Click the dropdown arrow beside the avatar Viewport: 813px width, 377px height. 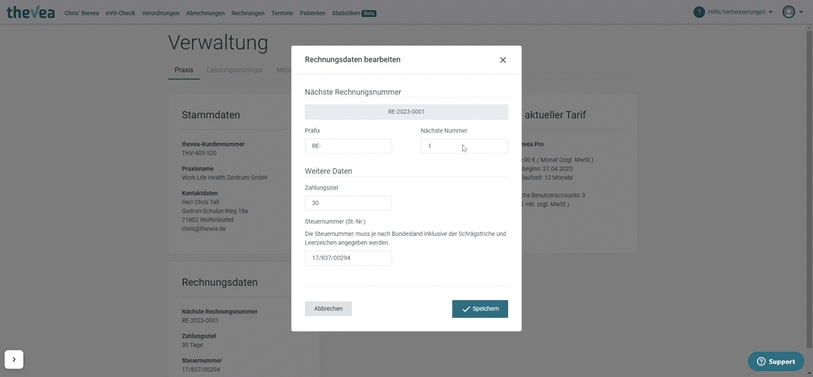[801, 12]
